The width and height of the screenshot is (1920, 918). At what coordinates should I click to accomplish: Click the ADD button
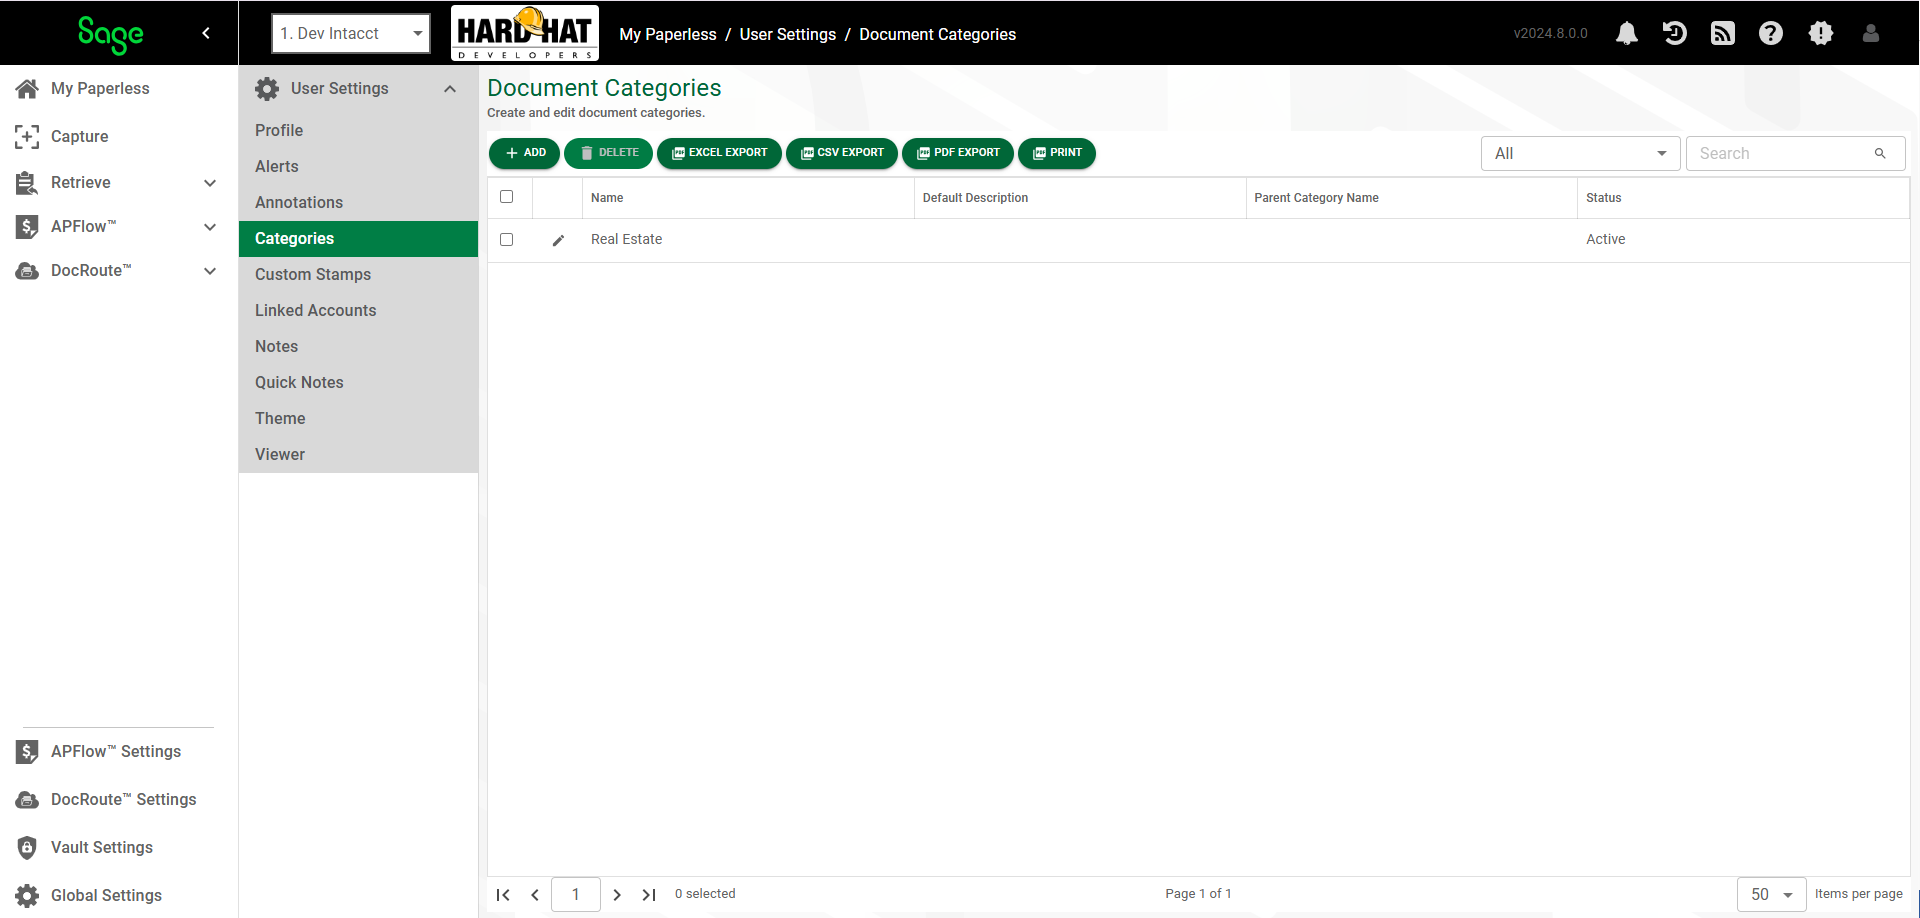pos(524,153)
